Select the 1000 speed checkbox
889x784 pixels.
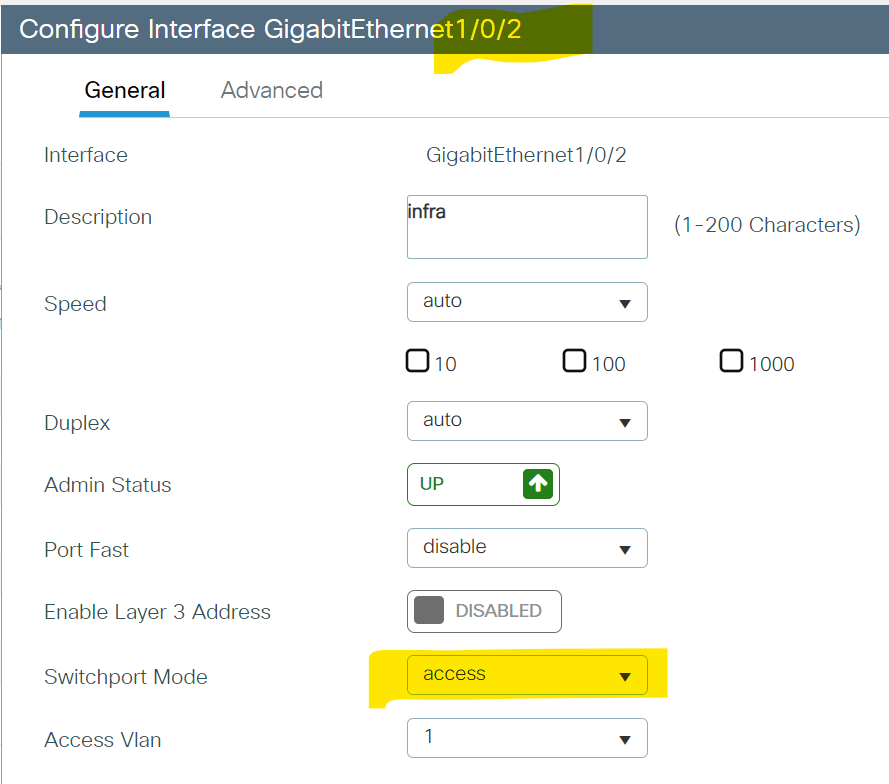point(731,360)
